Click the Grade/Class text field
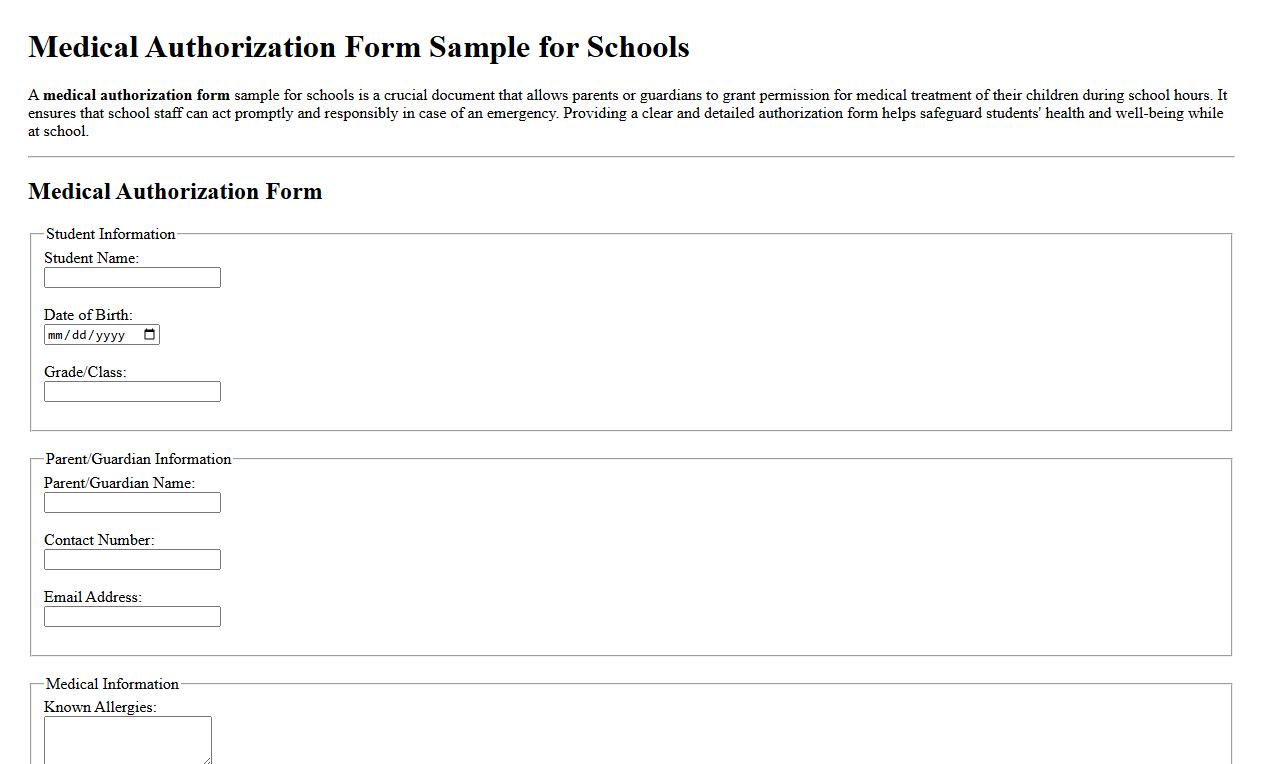The height and width of the screenshot is (764, 1263). [x=131, y=391]
